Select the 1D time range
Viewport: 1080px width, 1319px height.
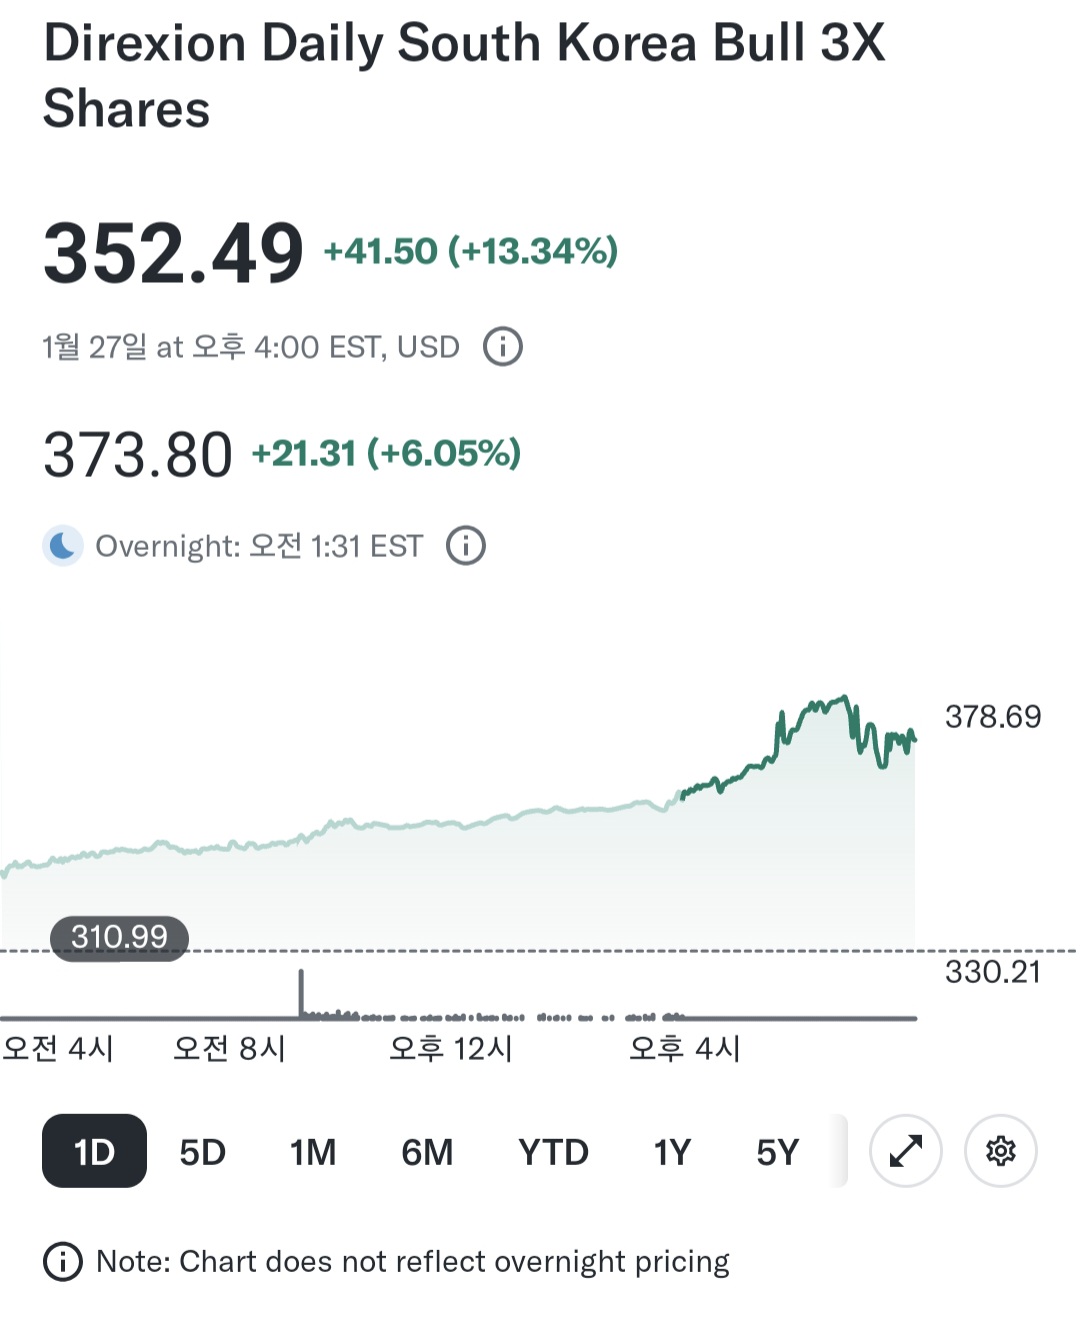pos(94,1151)
